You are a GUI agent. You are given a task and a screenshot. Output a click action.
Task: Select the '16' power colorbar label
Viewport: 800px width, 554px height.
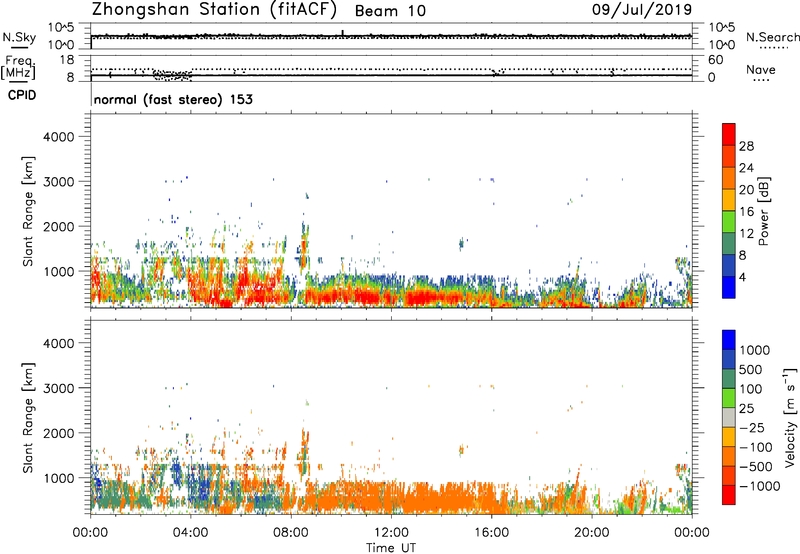746,212
